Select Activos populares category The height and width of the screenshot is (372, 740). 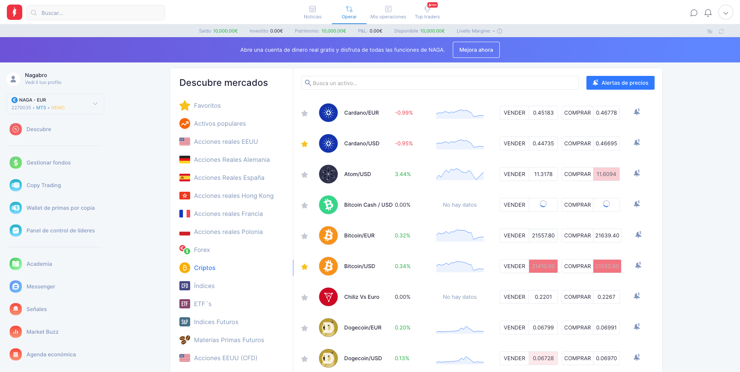[213, 124]
